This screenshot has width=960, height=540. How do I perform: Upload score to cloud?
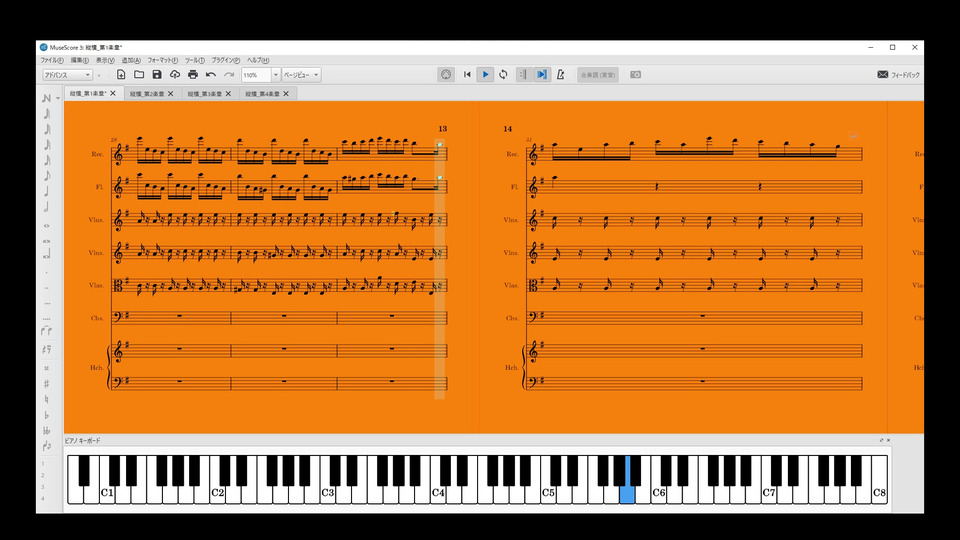(x=175, y=75)
